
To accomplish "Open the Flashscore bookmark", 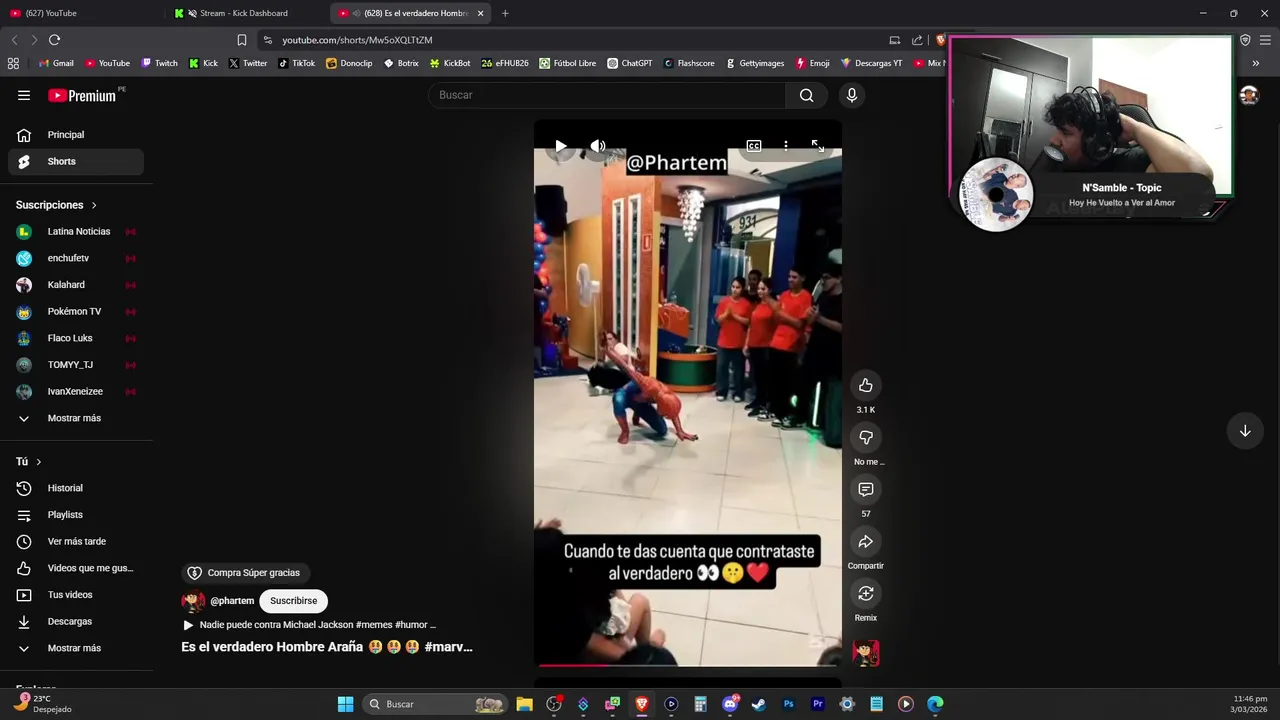I will coord(689,63).
